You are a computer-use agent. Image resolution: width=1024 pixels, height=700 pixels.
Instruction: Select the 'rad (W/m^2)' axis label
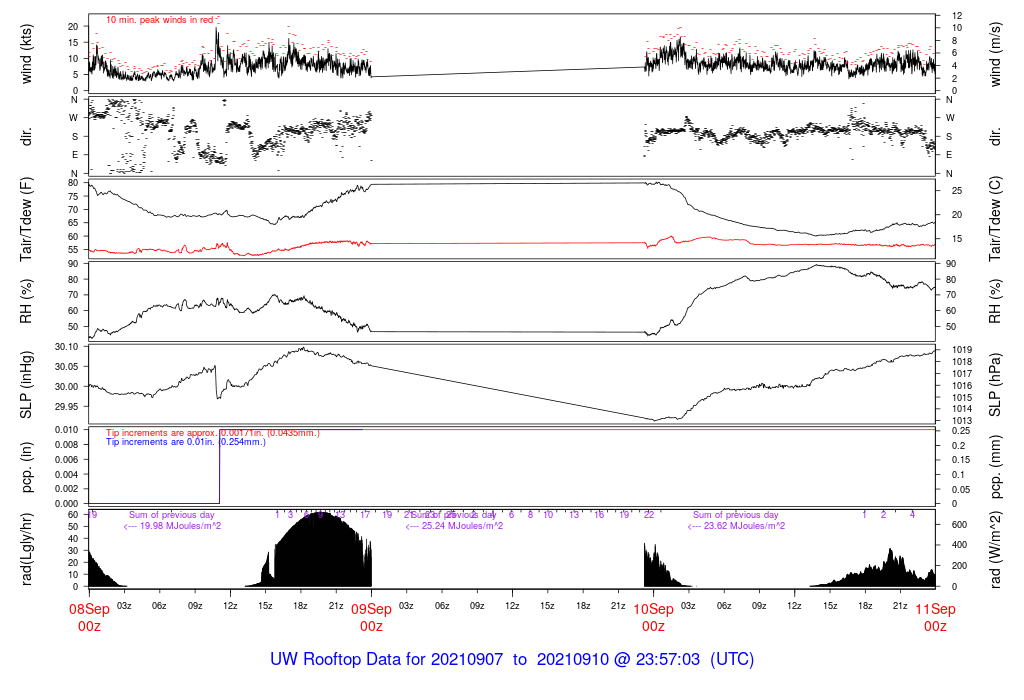pyautogui.click(x=995, y=550)
